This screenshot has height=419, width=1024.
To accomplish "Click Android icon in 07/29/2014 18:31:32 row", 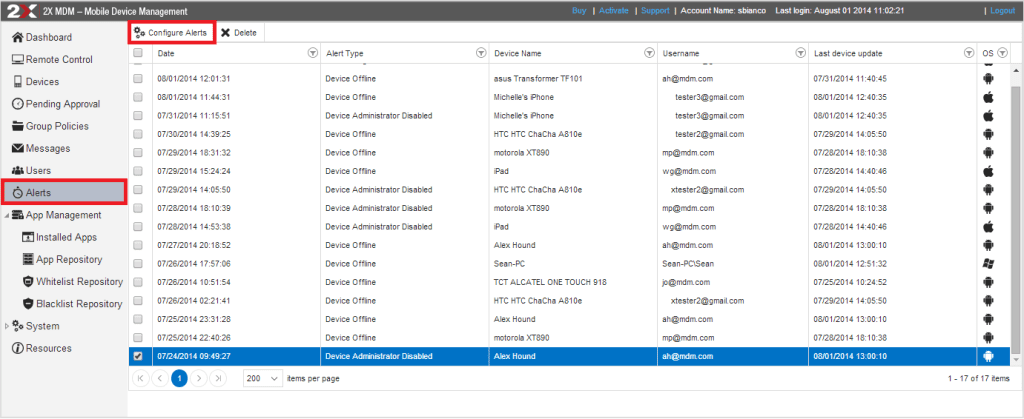I will 988,152.
